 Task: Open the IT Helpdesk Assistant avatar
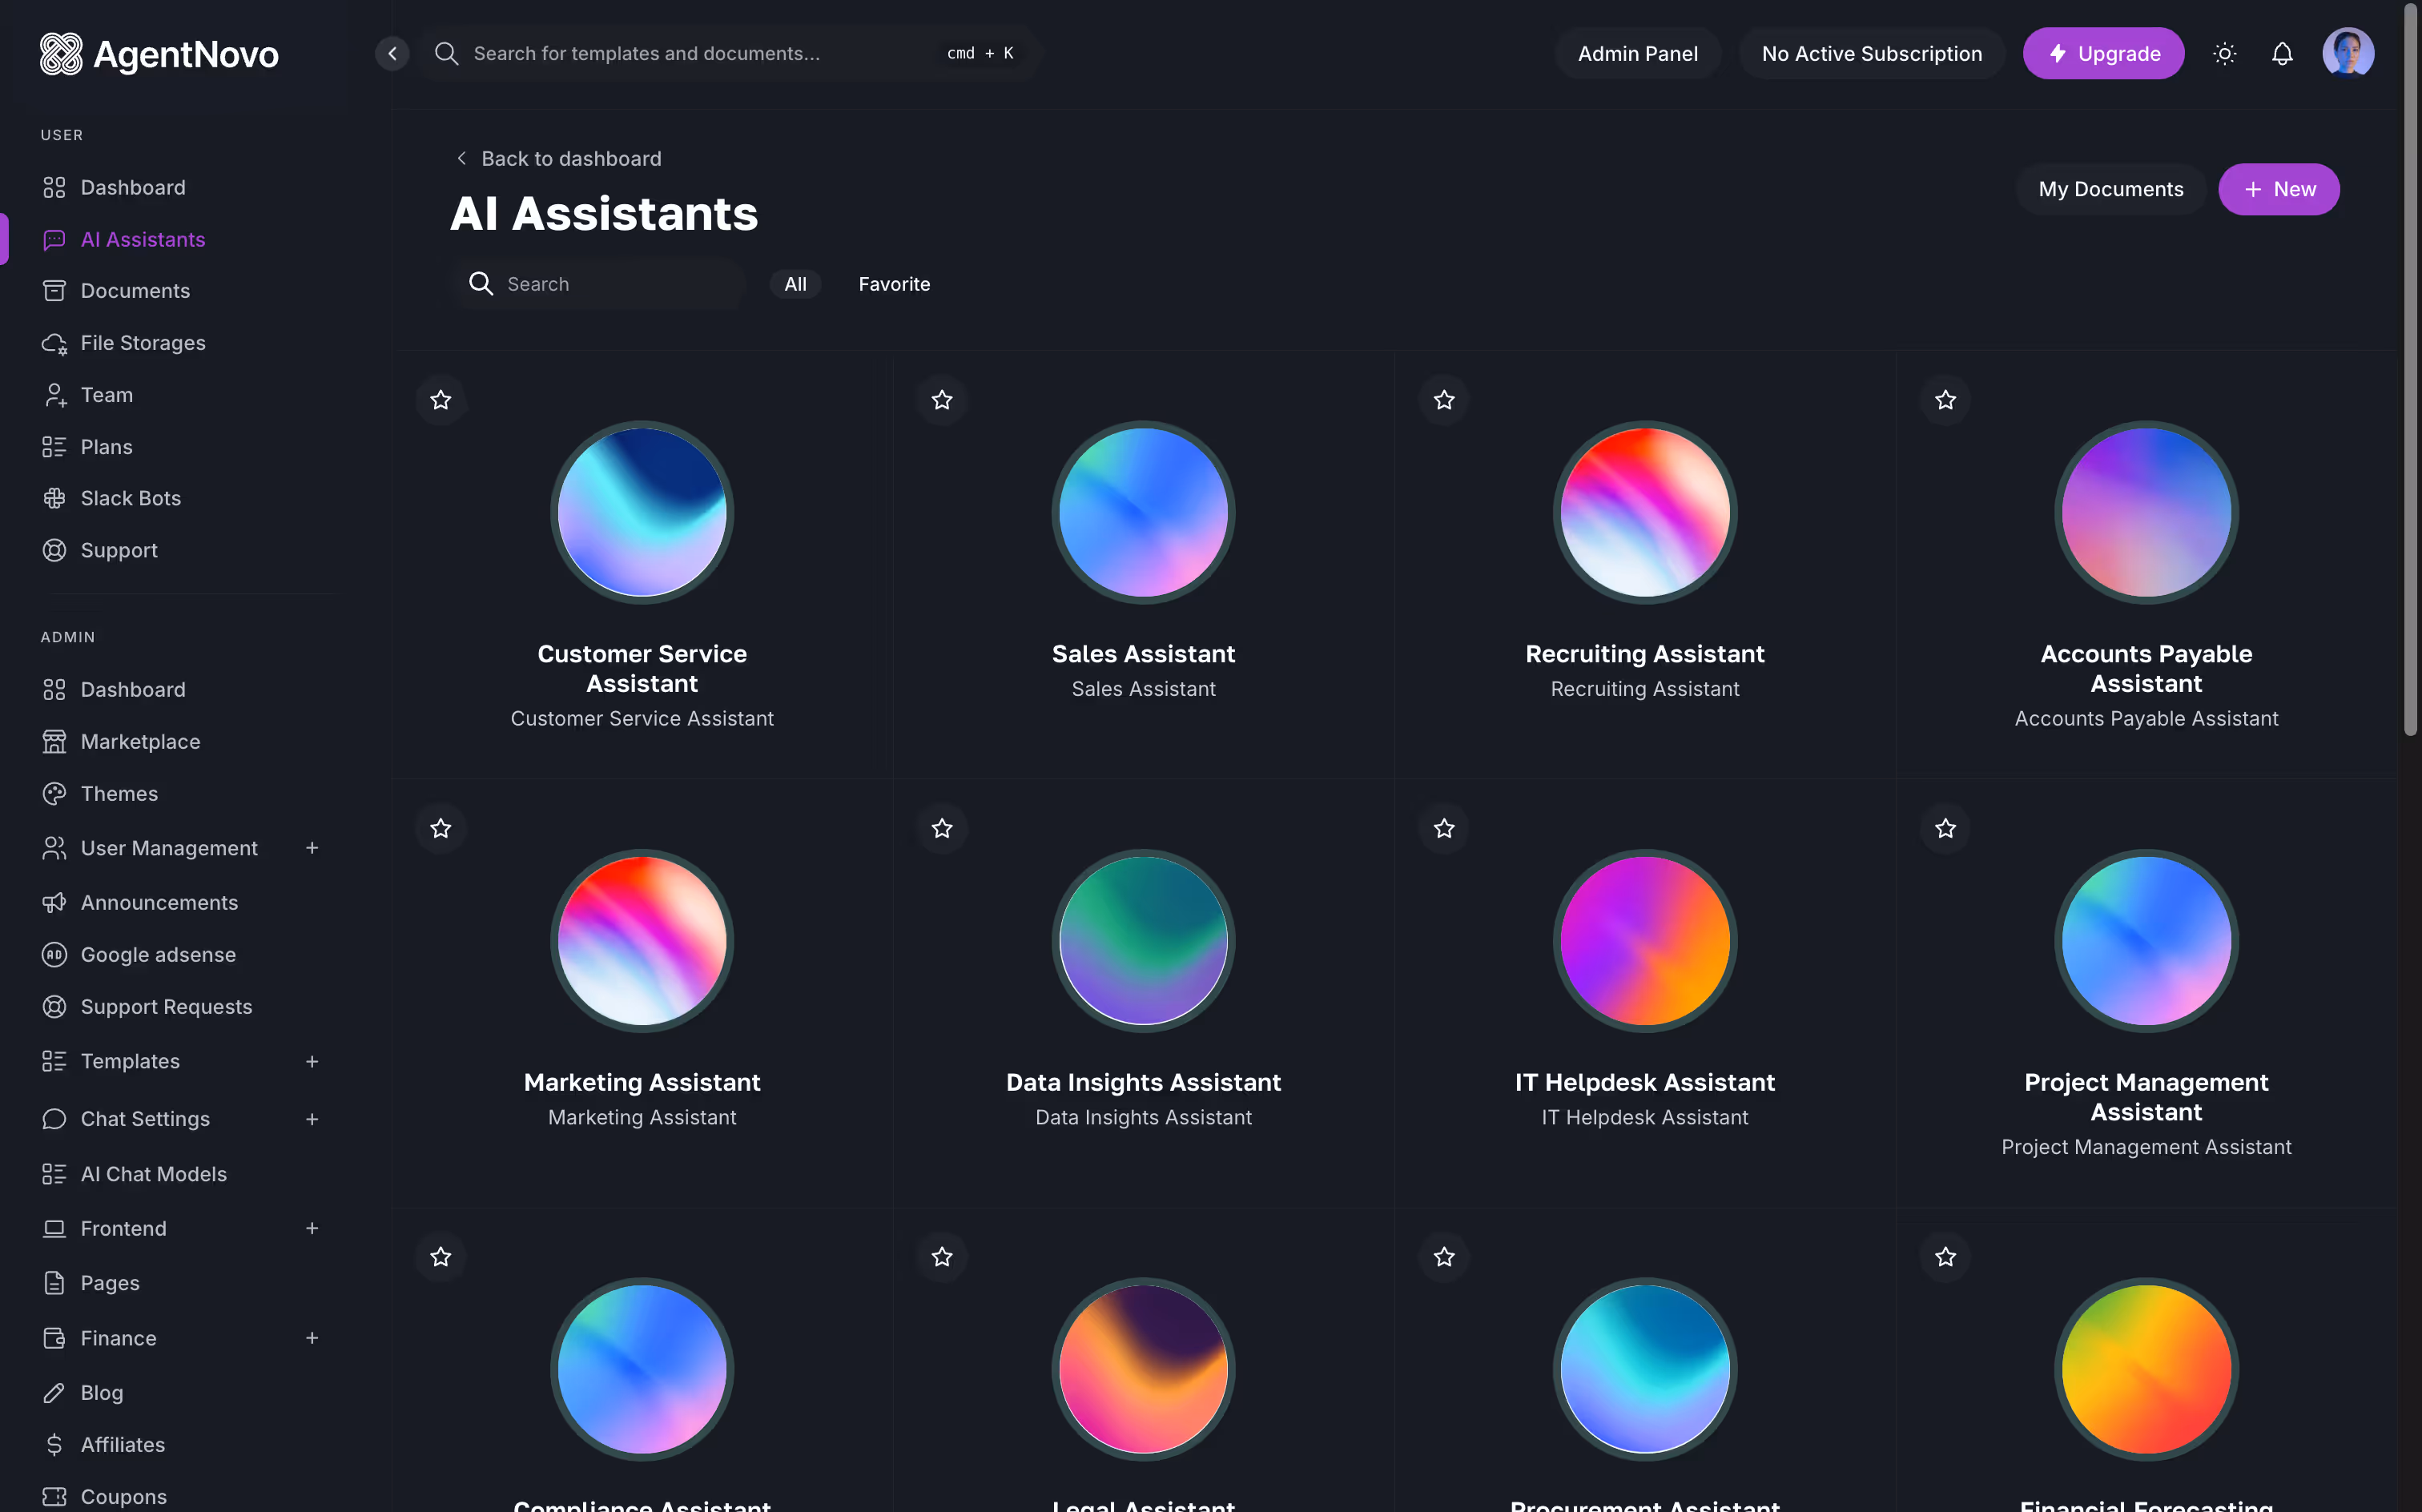click(x=1645, y=941)
